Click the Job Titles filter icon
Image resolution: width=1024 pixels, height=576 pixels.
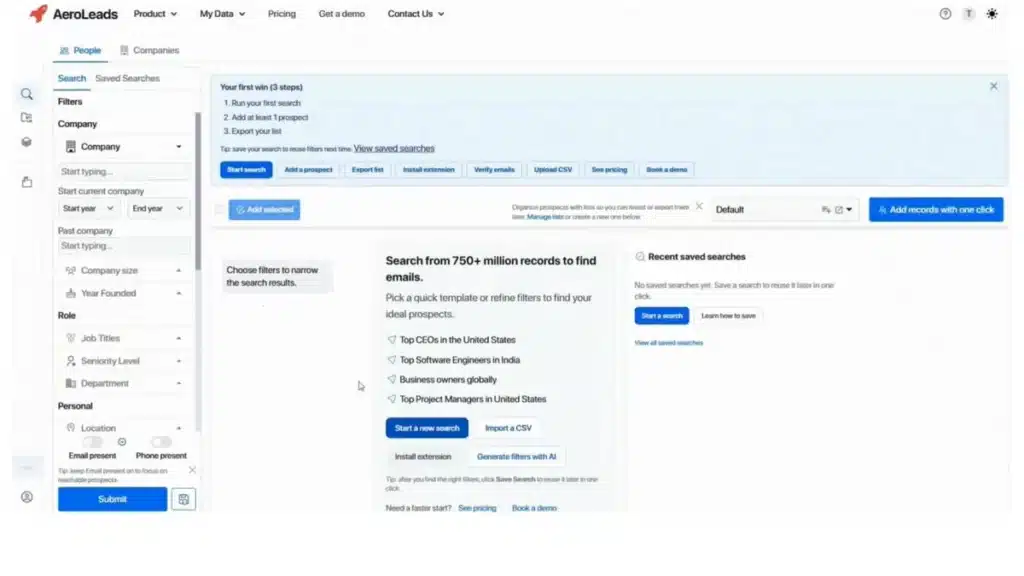(71, 338)
